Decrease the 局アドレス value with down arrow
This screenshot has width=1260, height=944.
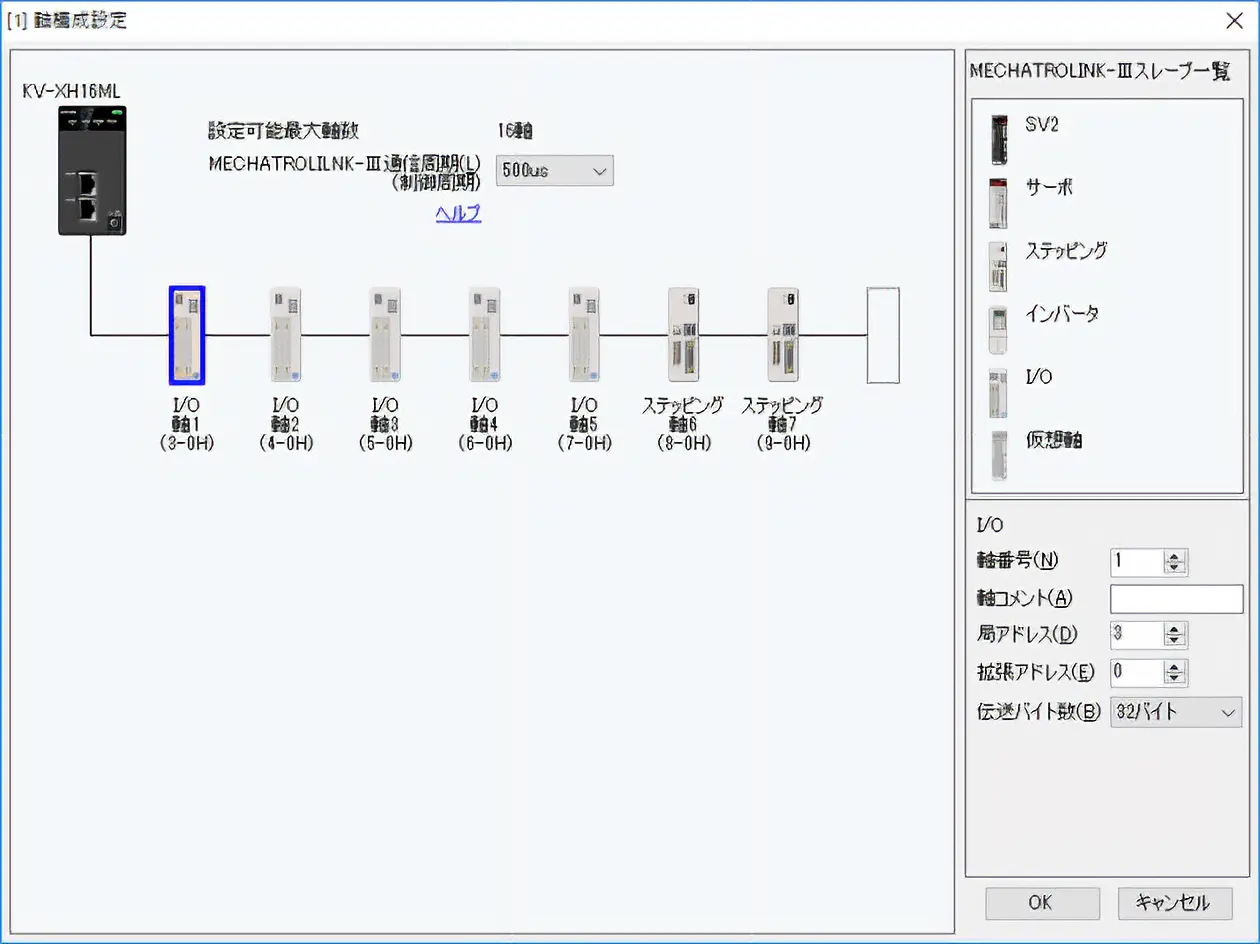click(1175, 640)
